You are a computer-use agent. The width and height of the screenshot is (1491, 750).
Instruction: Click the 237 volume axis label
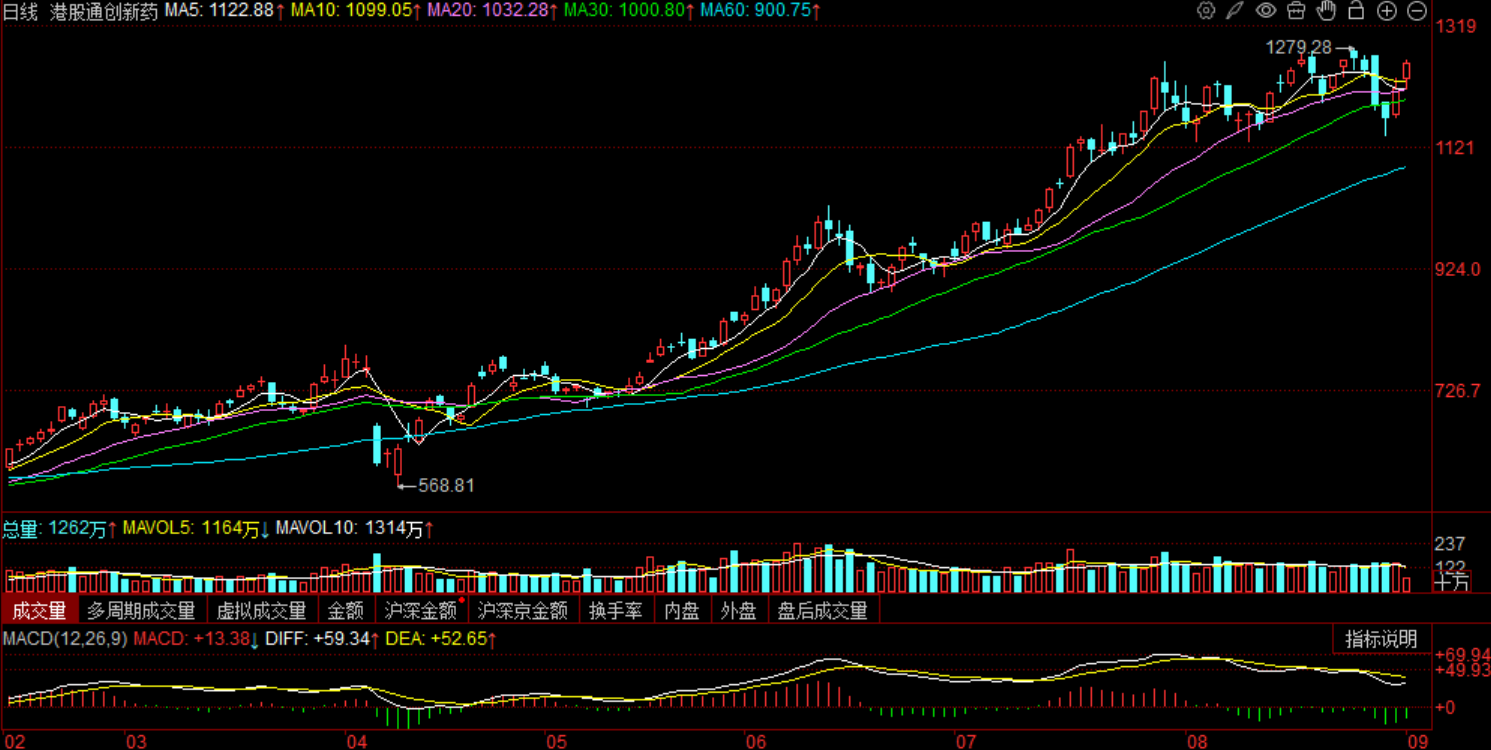coord(1450,545)
